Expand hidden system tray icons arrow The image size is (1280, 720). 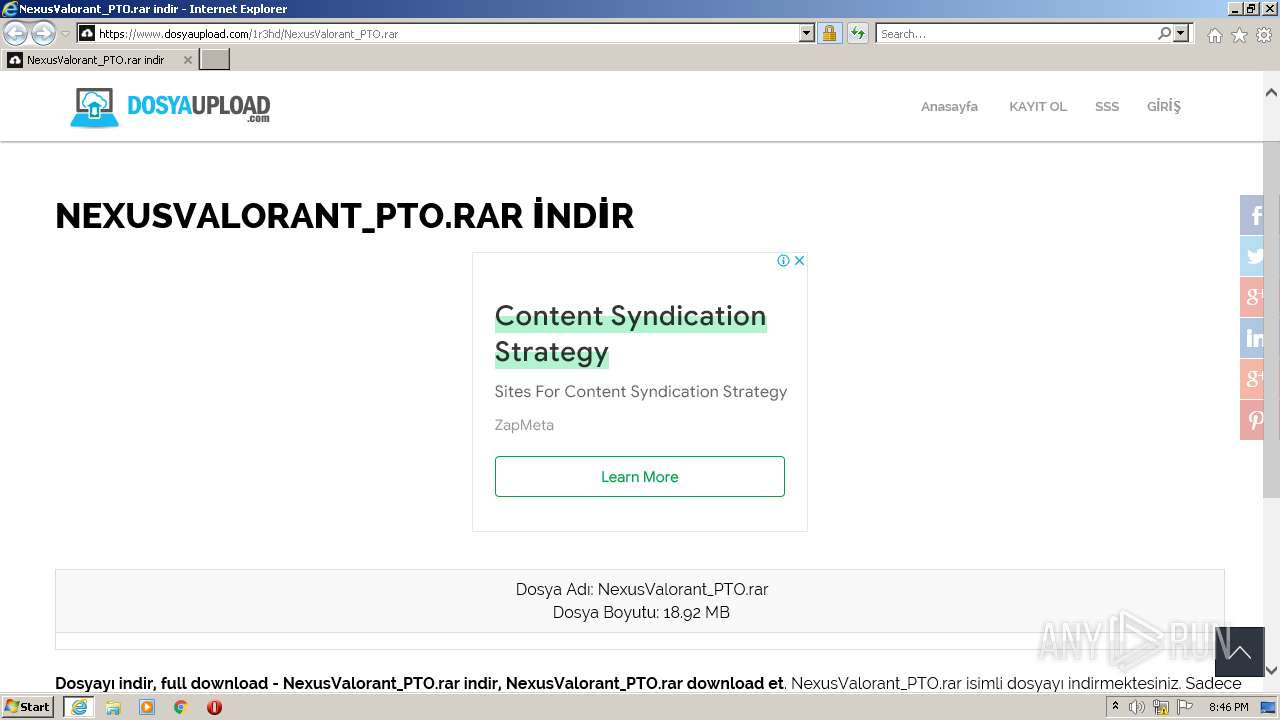1115,706
